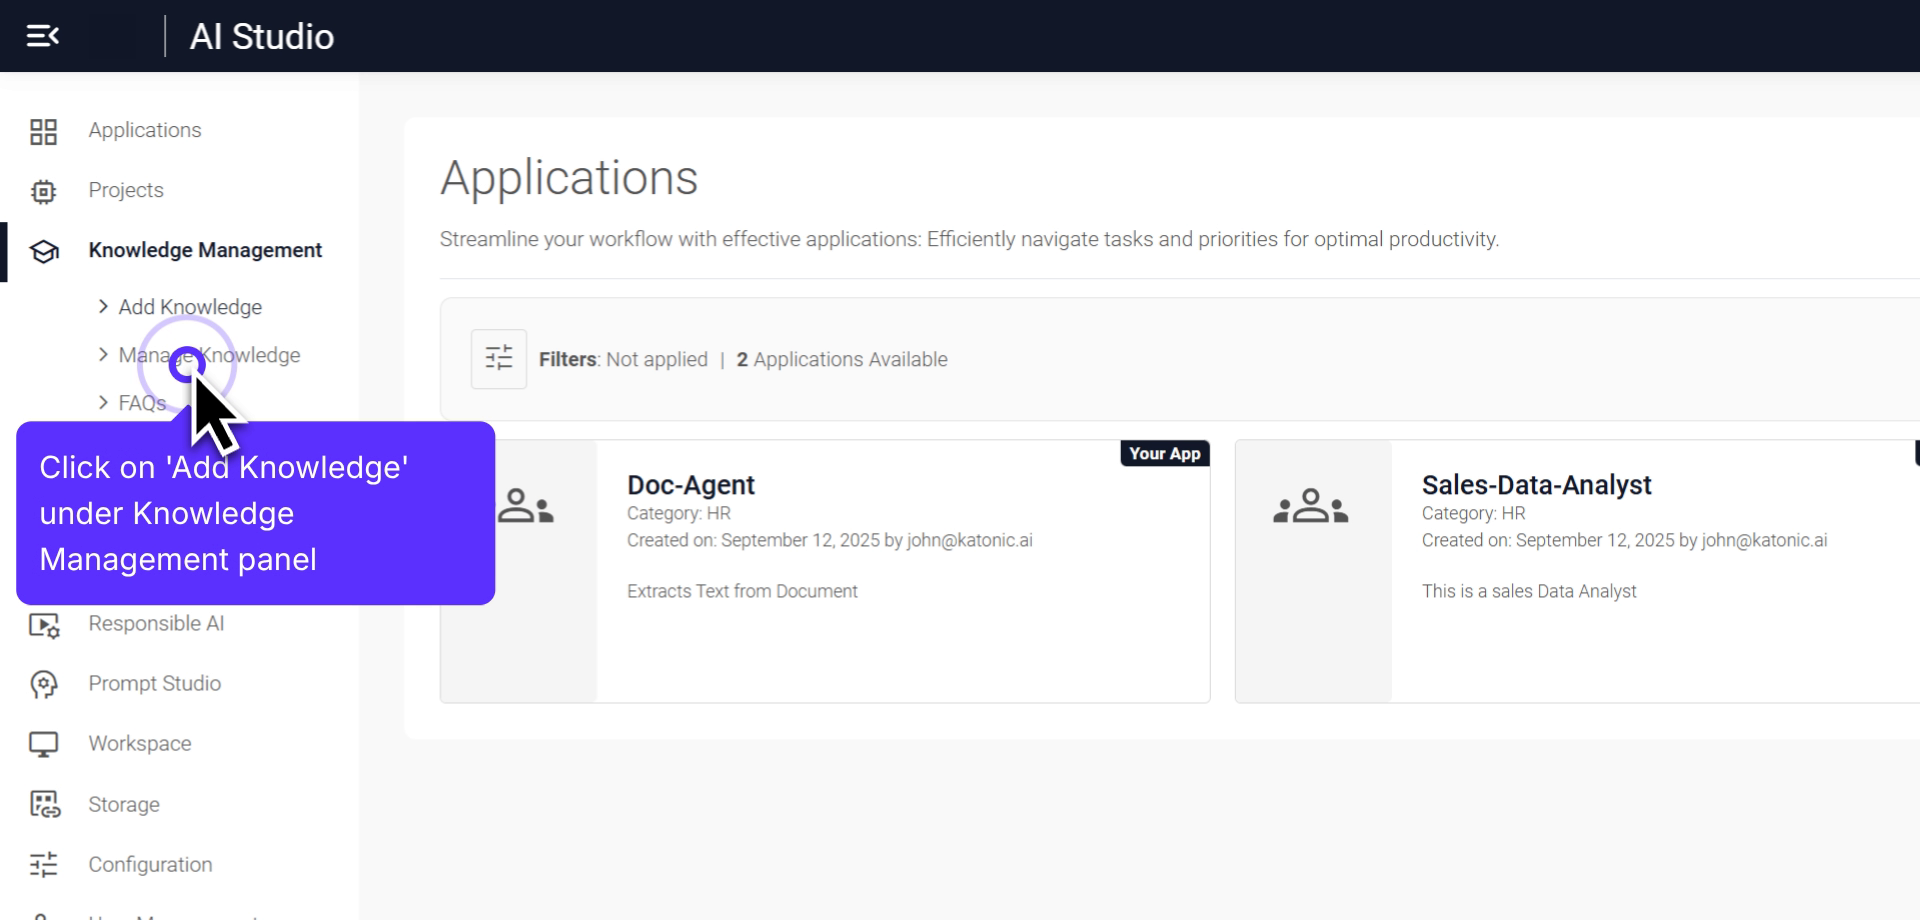Expand the FAQs chevron

[x=103, y=403]
